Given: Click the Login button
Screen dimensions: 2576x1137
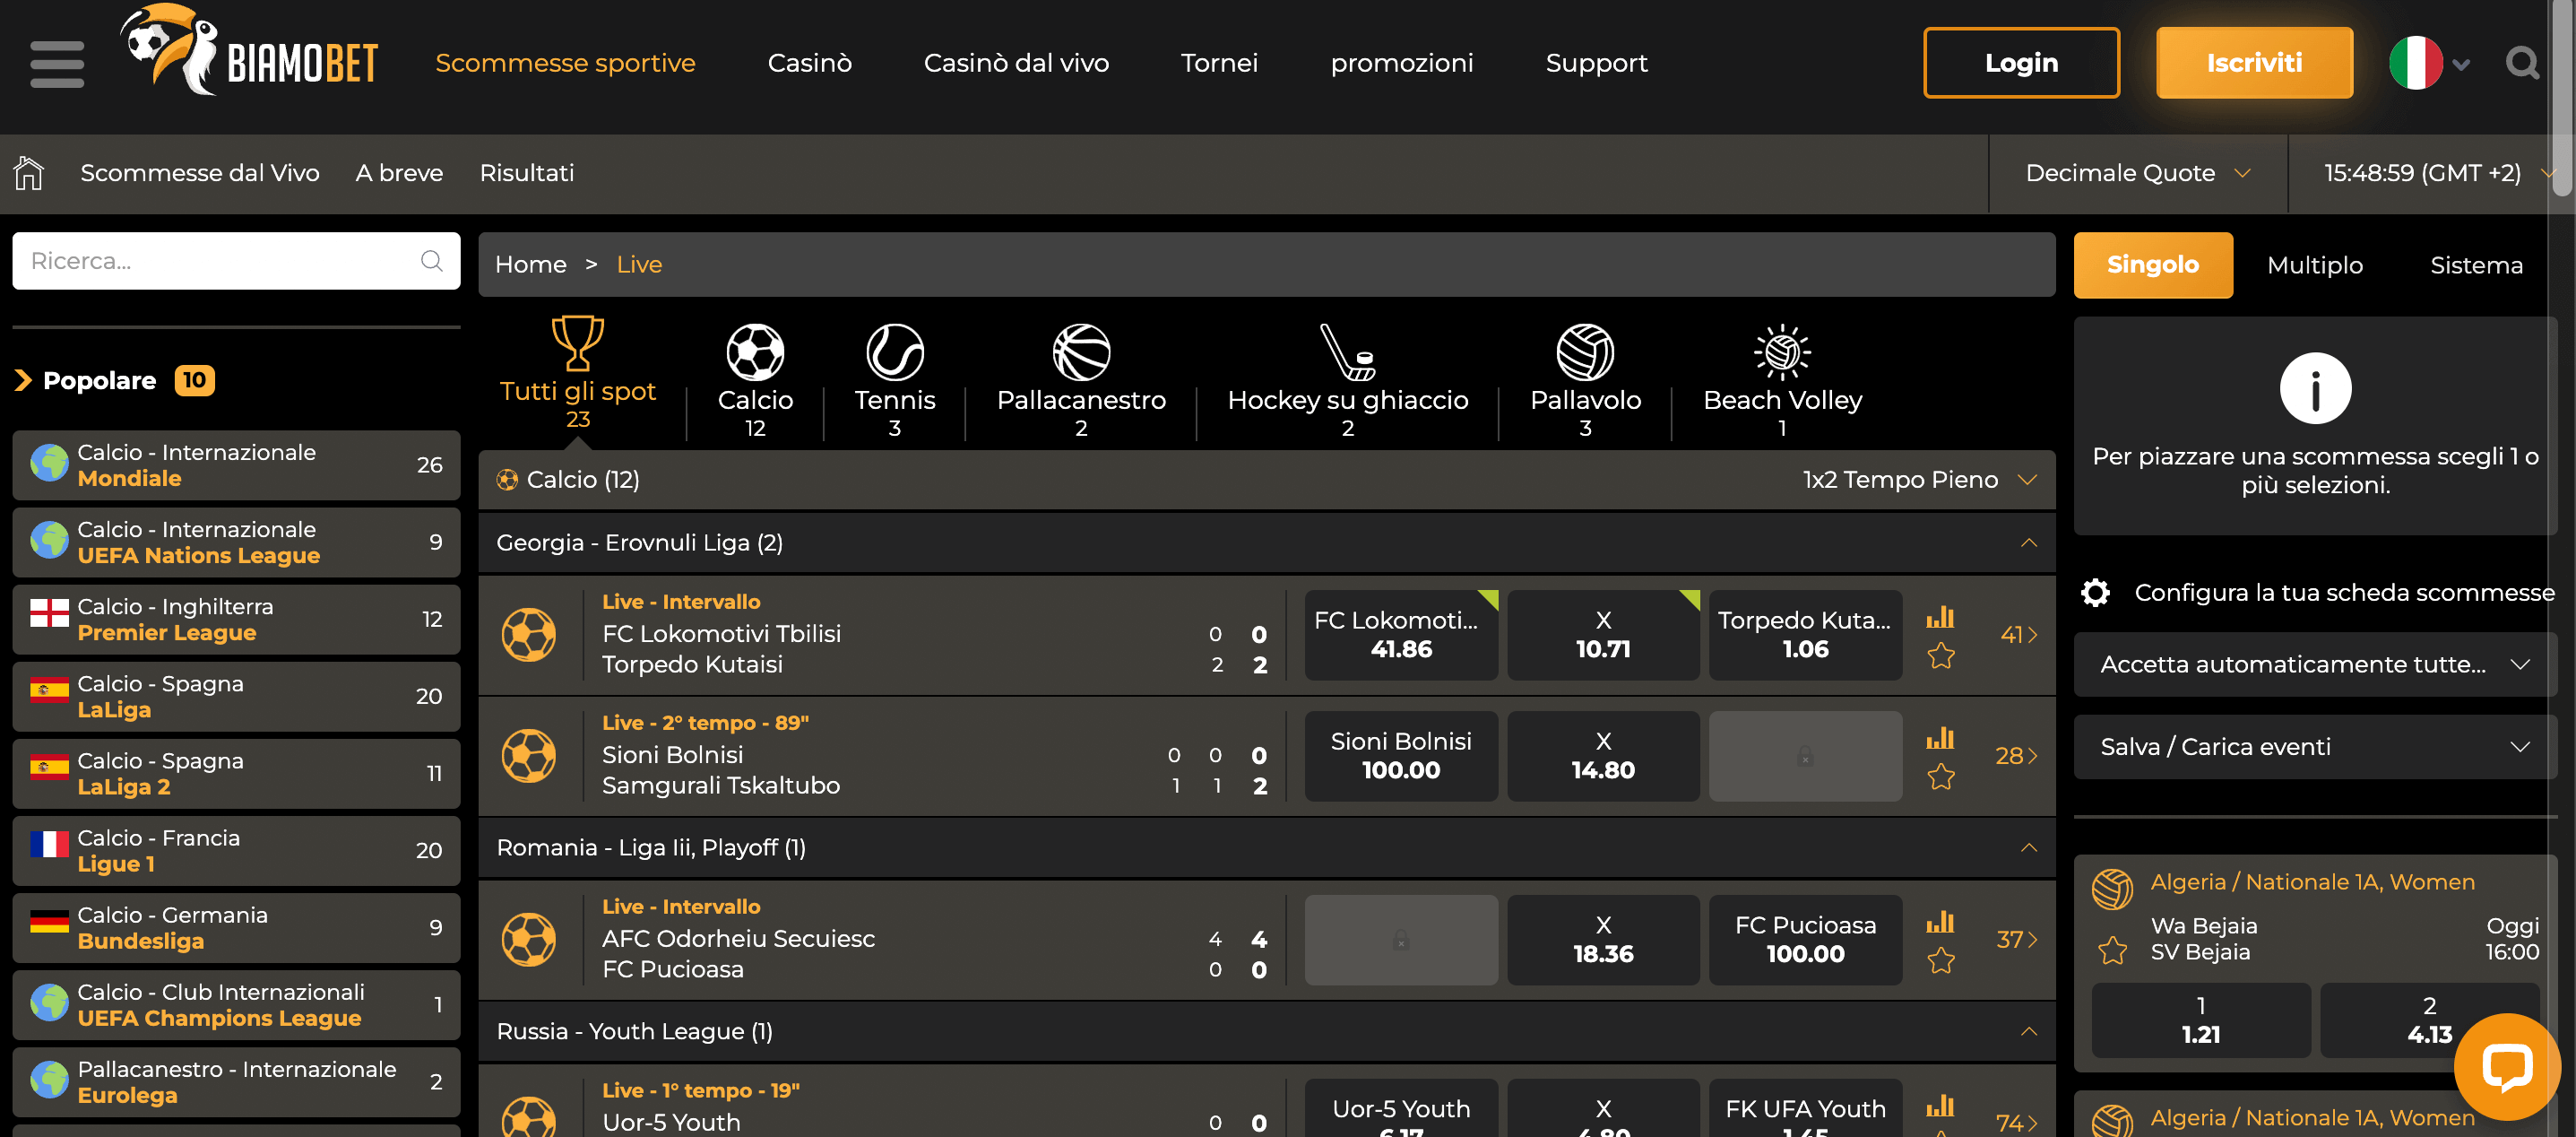Looking at the screenshot, I should pyautogui.click(x=2021, y=62).
